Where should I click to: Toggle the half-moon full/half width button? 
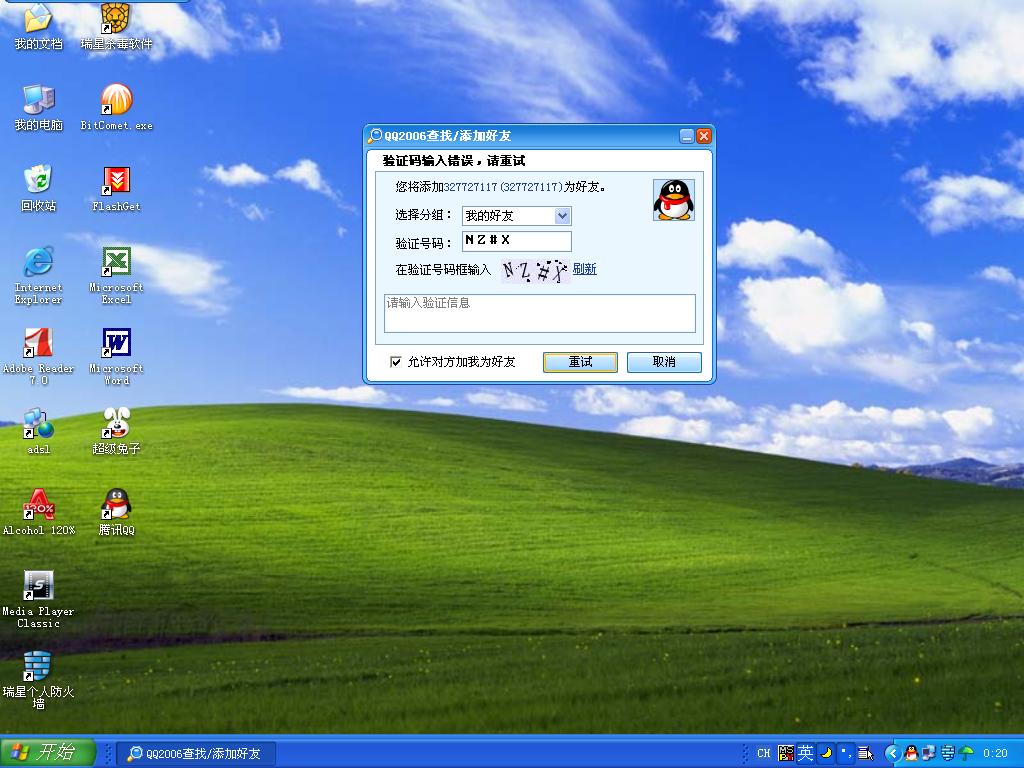coord(826,753)
